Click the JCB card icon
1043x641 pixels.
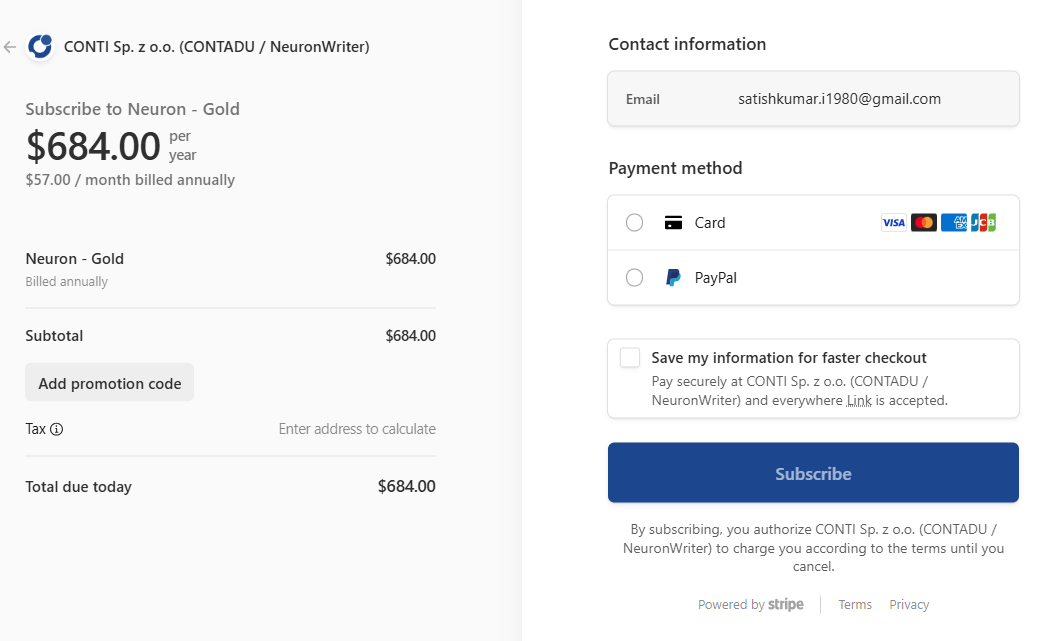pyautogui.click(x=983, y=222)
